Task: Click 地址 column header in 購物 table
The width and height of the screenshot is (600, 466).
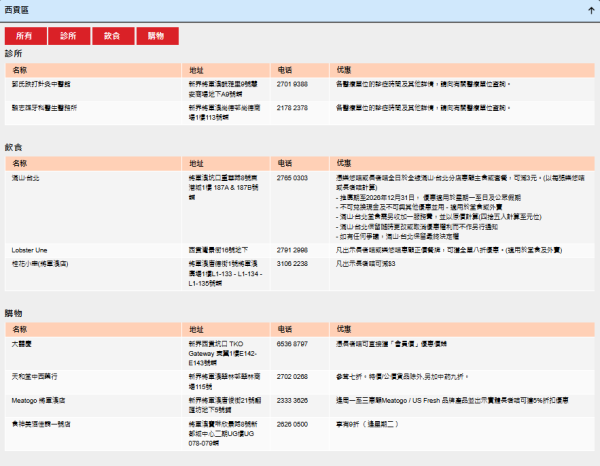Action: coord(196,329)
